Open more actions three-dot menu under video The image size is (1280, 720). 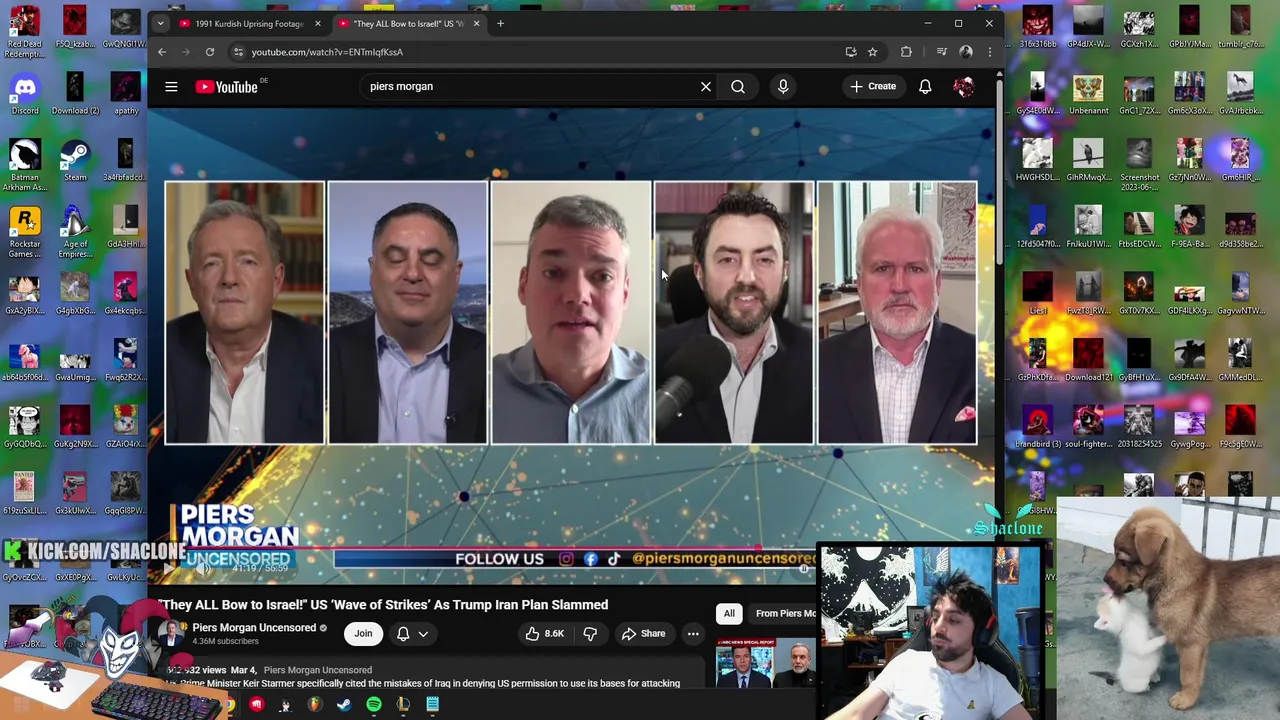pos(693,633)
